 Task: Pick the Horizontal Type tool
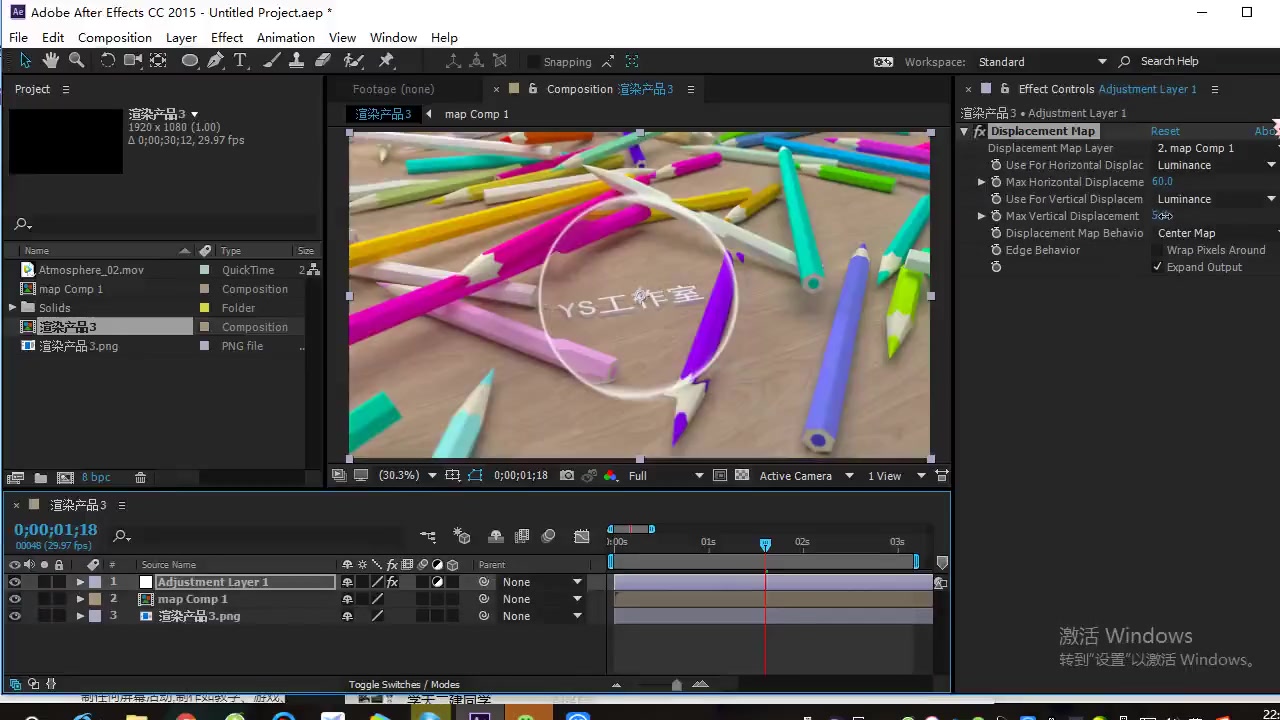pos(241,61)
